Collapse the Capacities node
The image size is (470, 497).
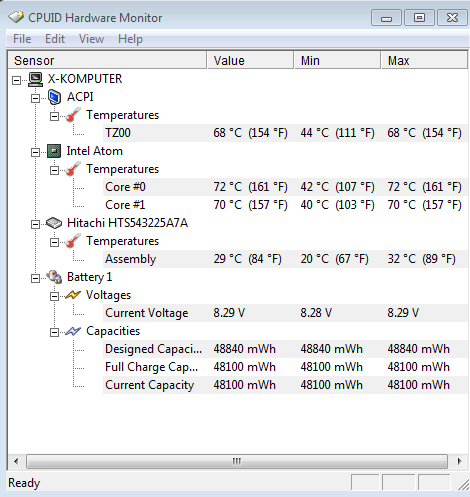[54, 332]
